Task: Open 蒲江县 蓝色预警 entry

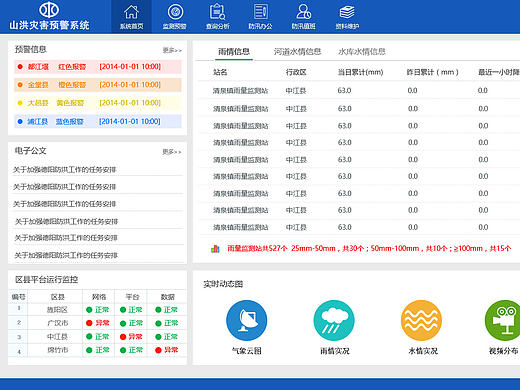Action: coord(98,121)
